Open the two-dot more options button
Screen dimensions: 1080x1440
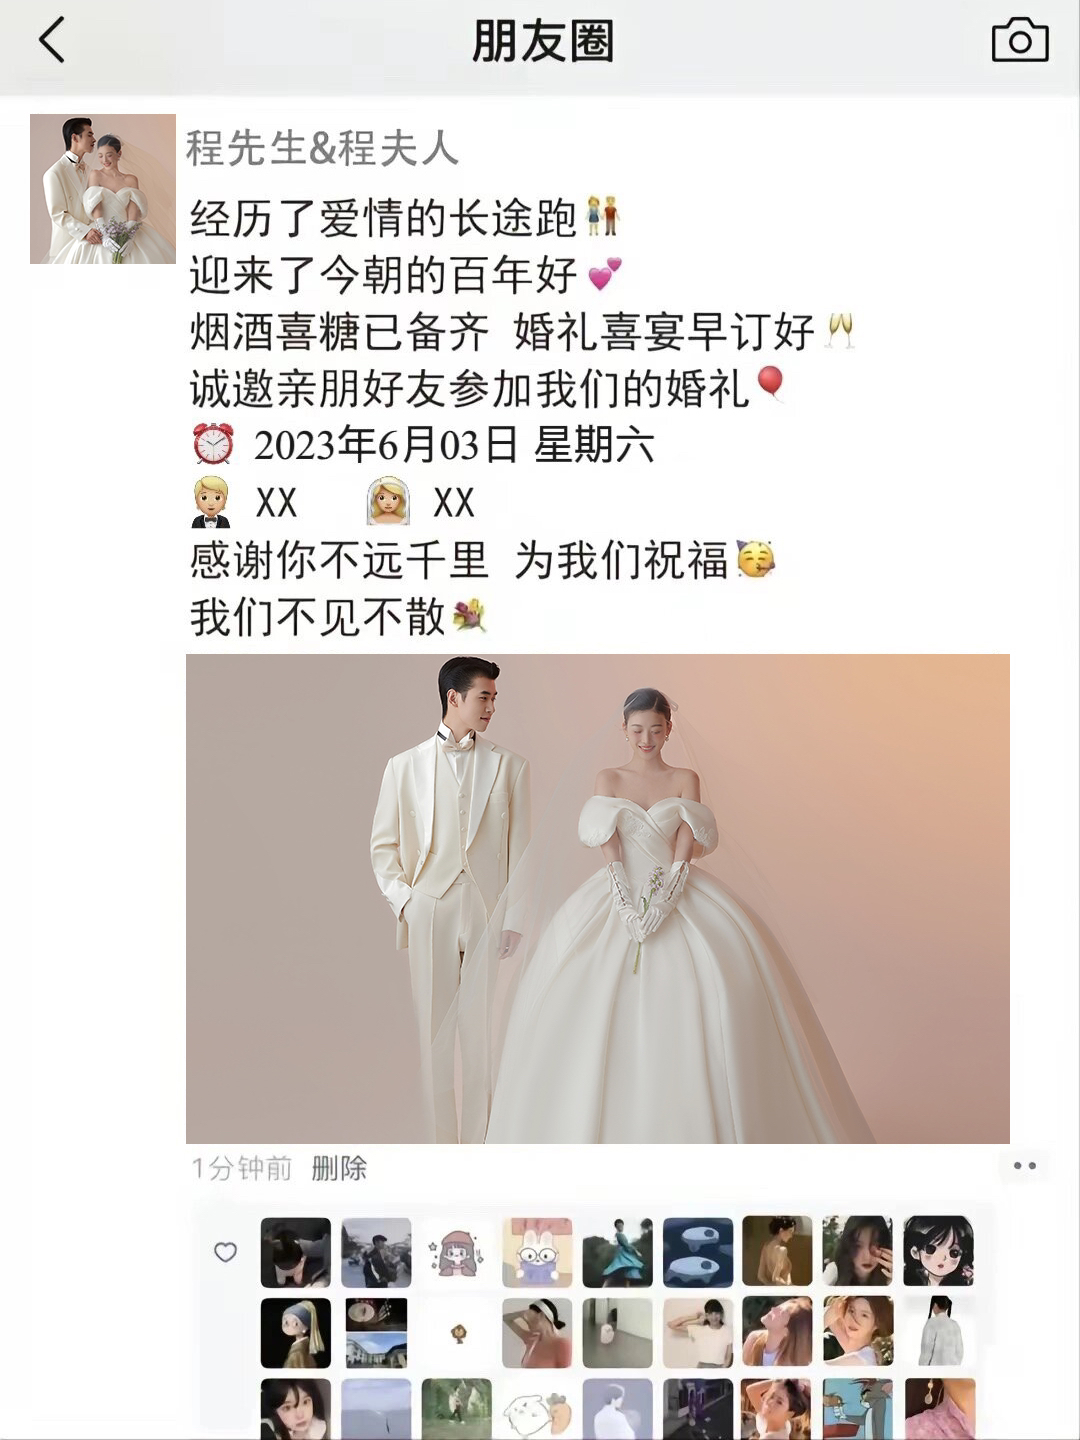[1024, 1166]
